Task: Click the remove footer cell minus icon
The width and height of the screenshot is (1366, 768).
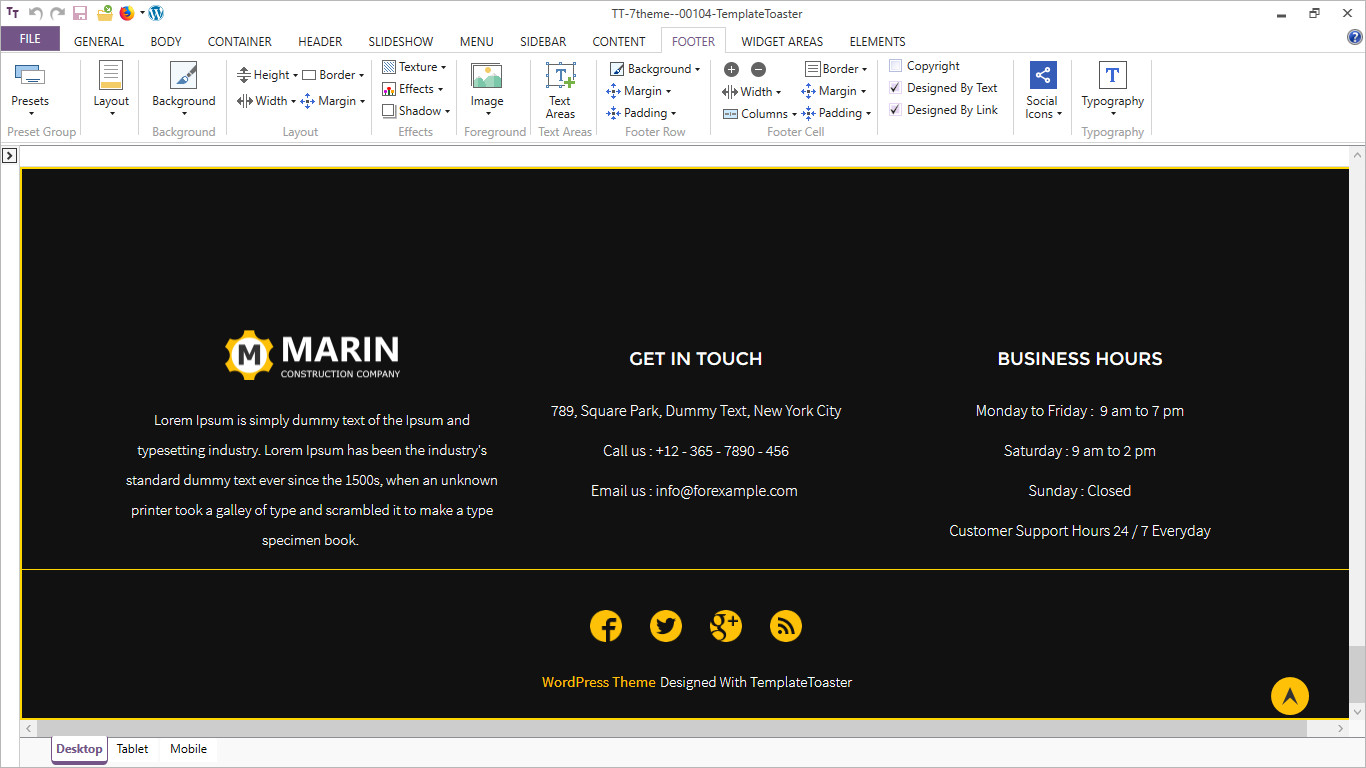Action: (758, 69)
